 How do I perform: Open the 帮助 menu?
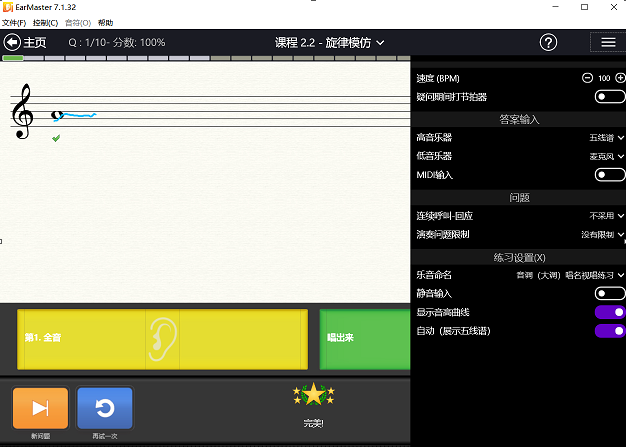106,22
